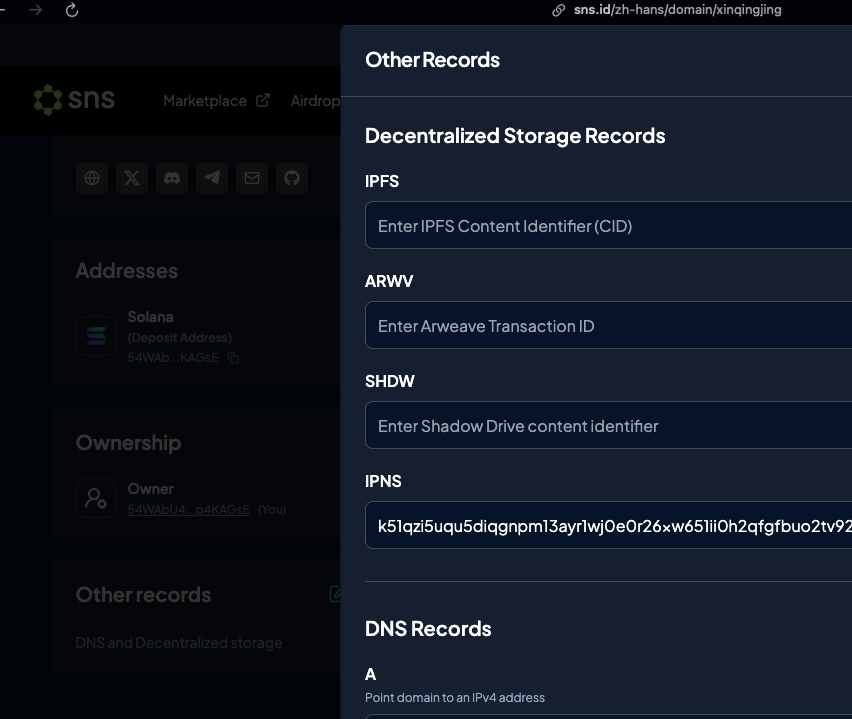Click the Ownership section heading
The image size is (852, 719).
[x=128, y=443]
